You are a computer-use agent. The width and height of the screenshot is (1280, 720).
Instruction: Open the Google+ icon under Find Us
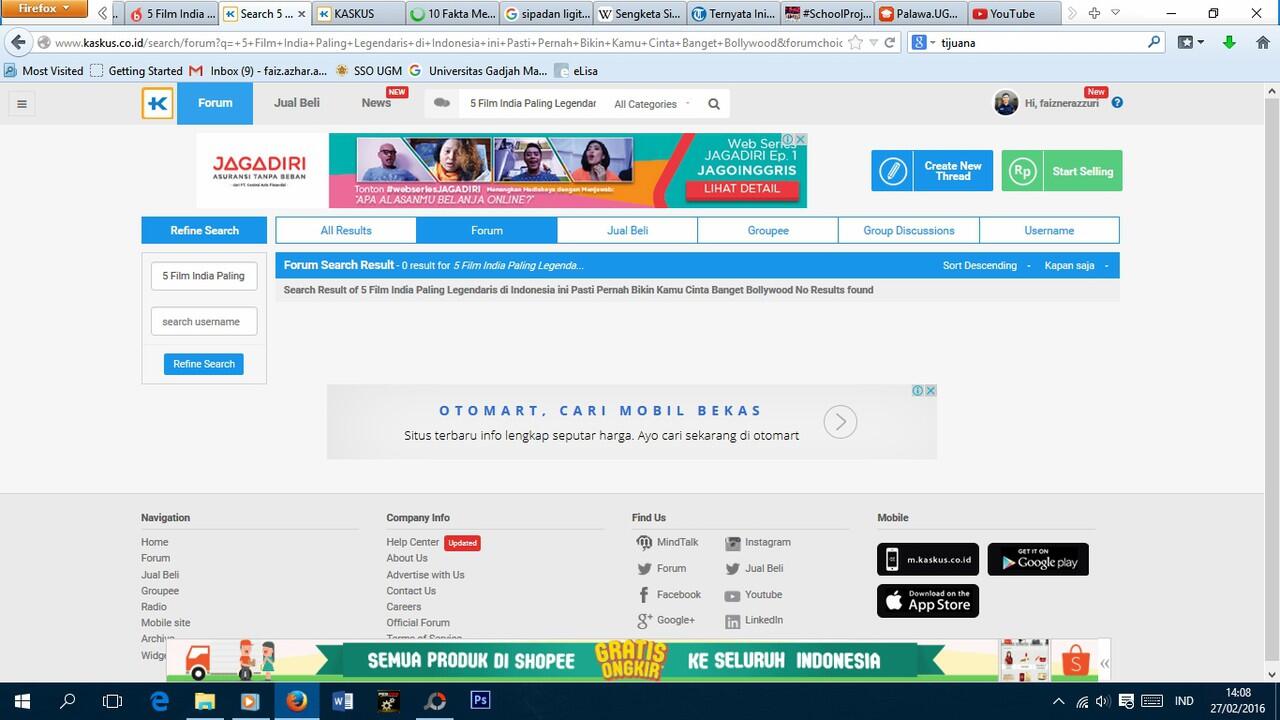(644, 621)
